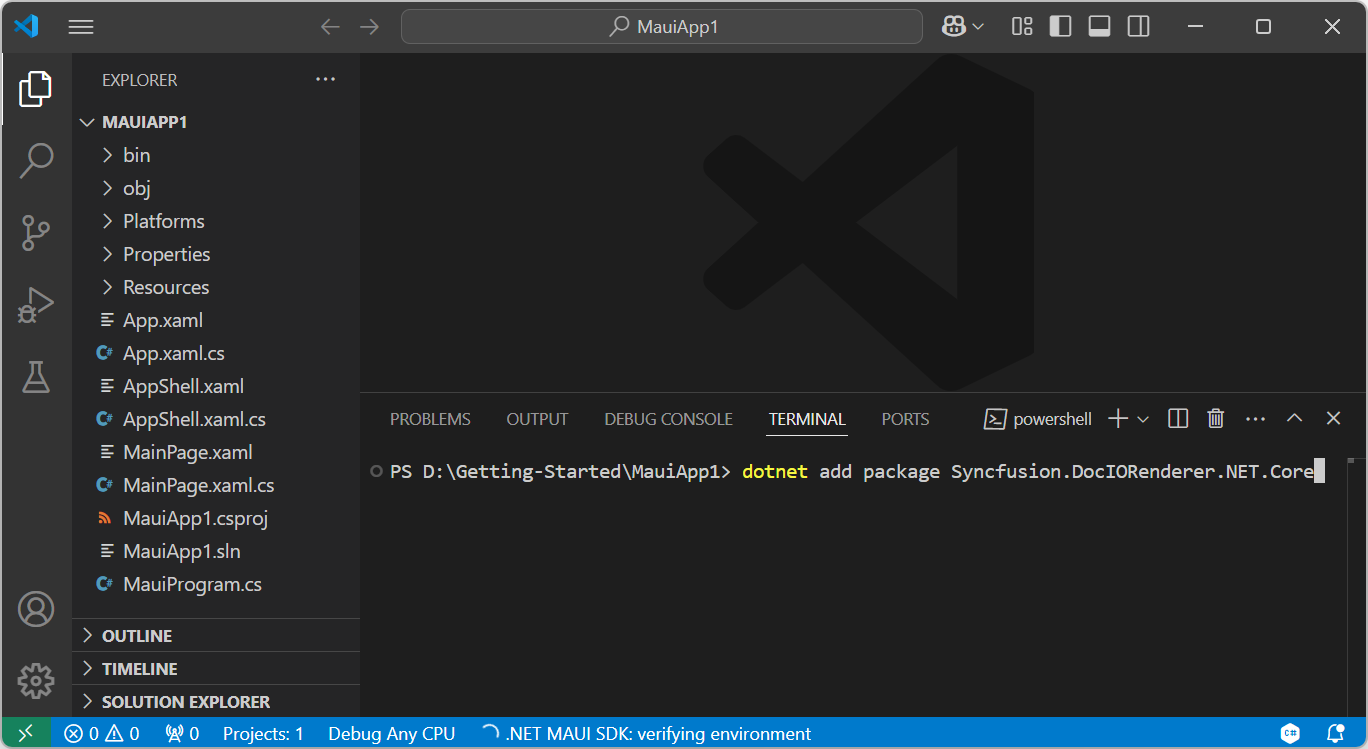Switch to the PROBLEMS tab

pyautogui.click(x=430, y=419)
